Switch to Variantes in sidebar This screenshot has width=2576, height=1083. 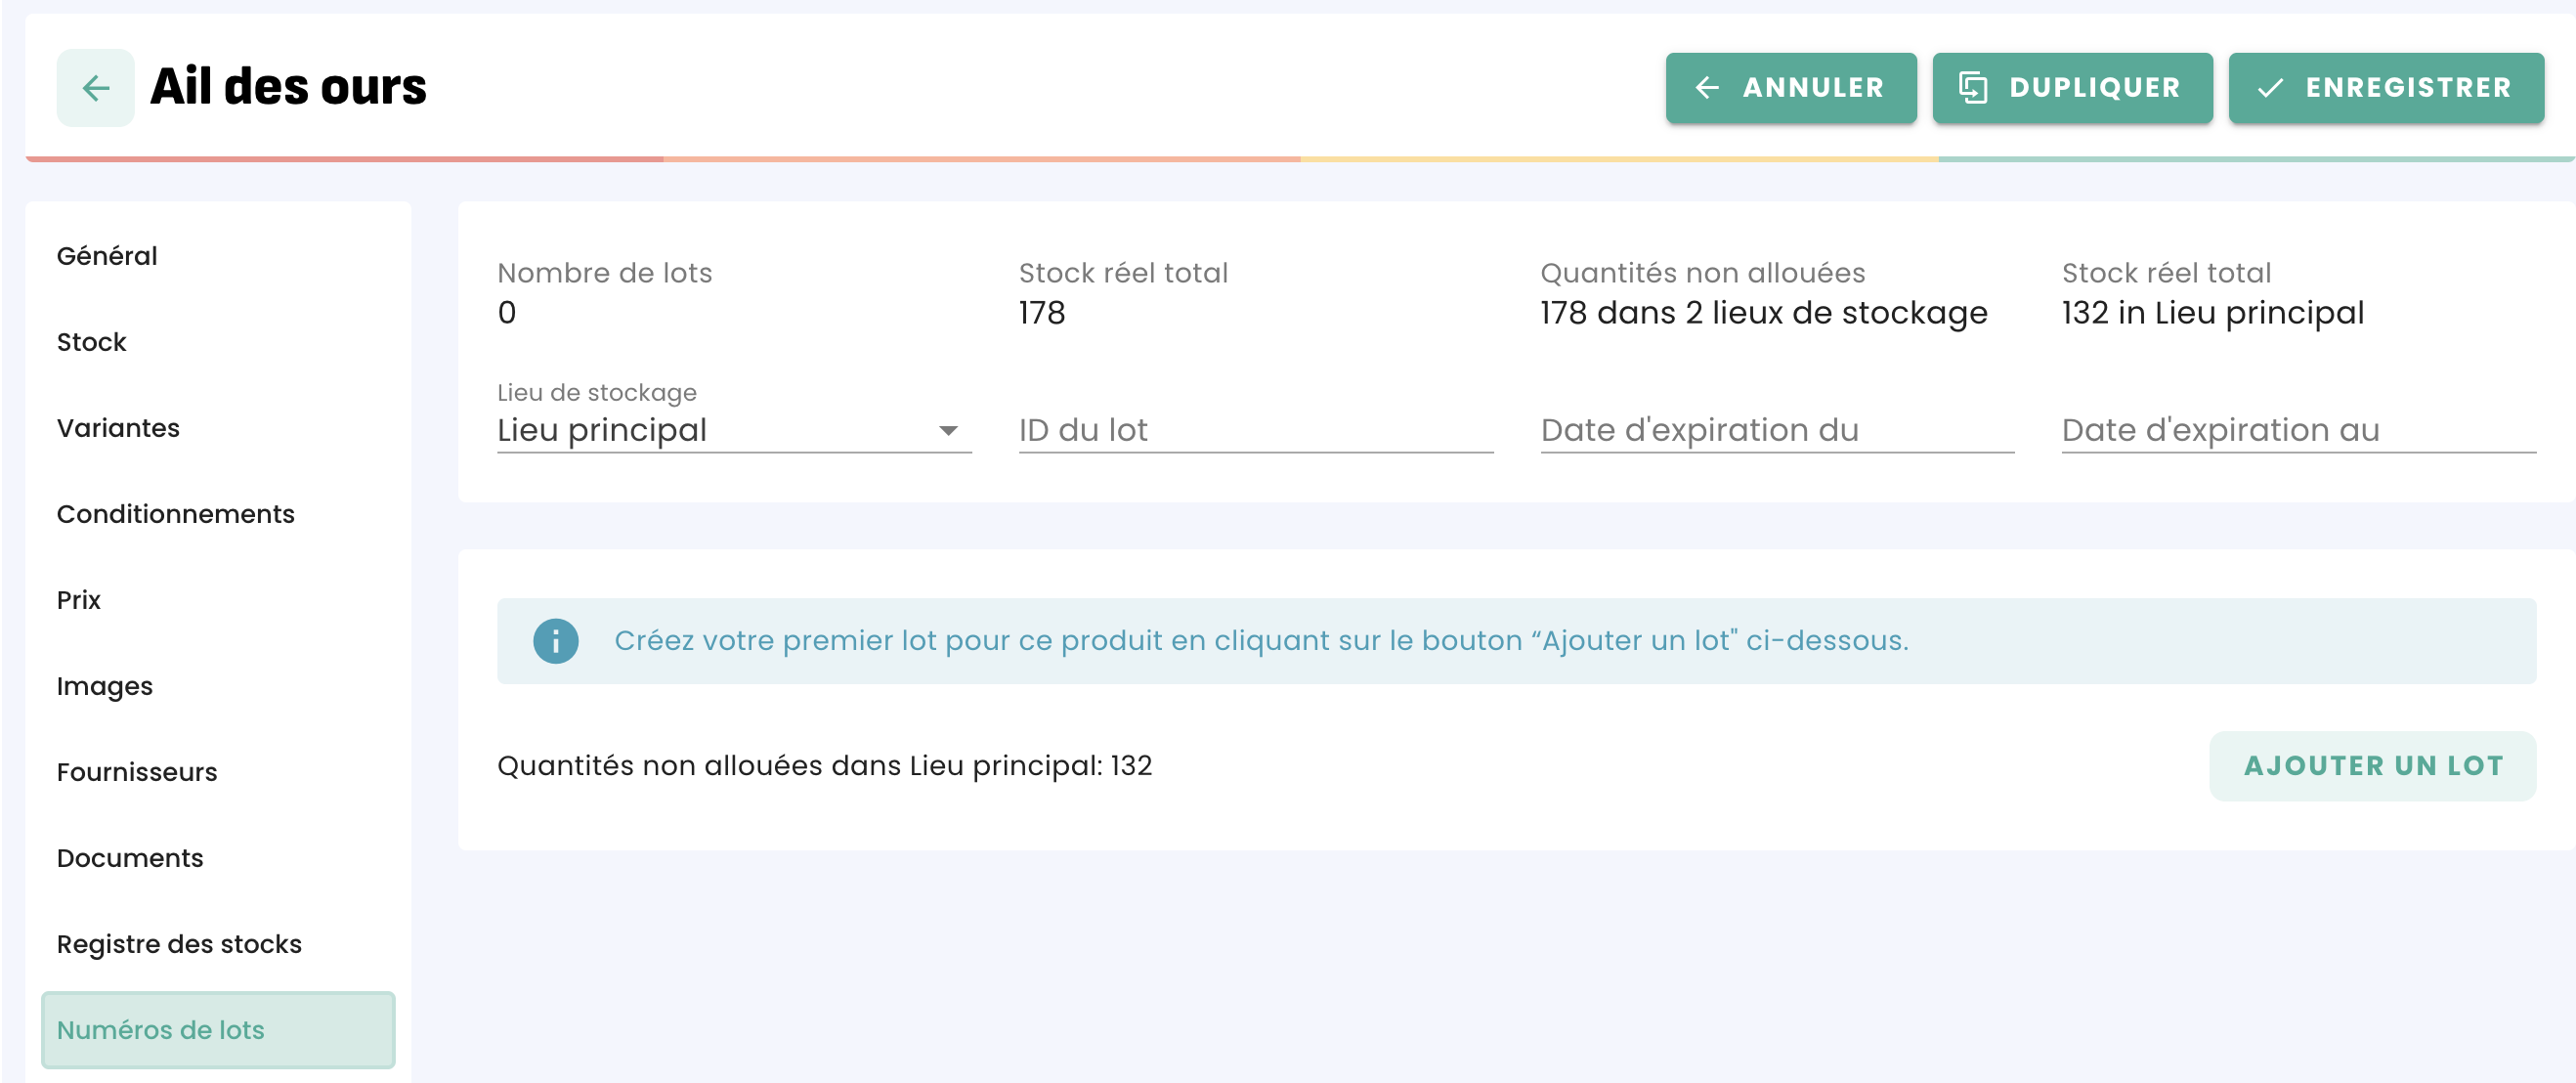click(x=118, y=428)
